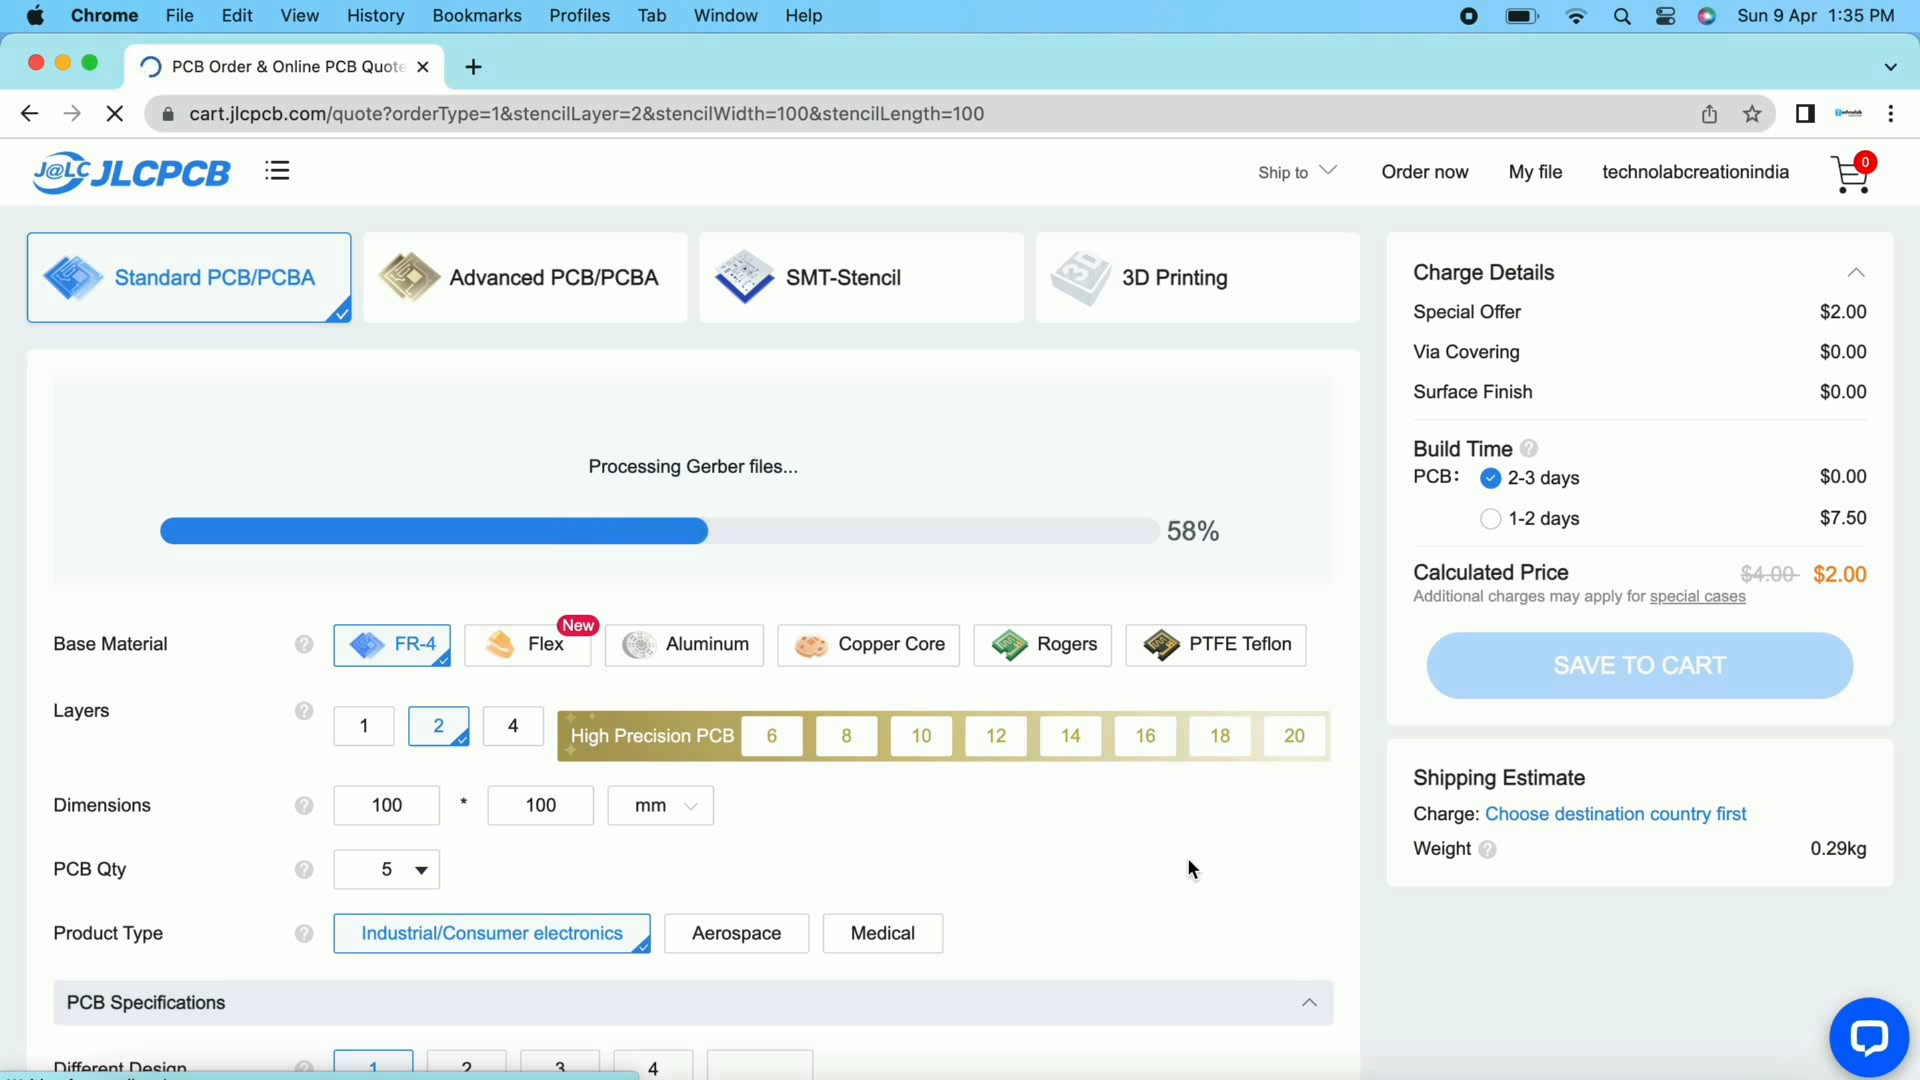
Task: Click the browser address bar URL
Action: tap(587, 114)
